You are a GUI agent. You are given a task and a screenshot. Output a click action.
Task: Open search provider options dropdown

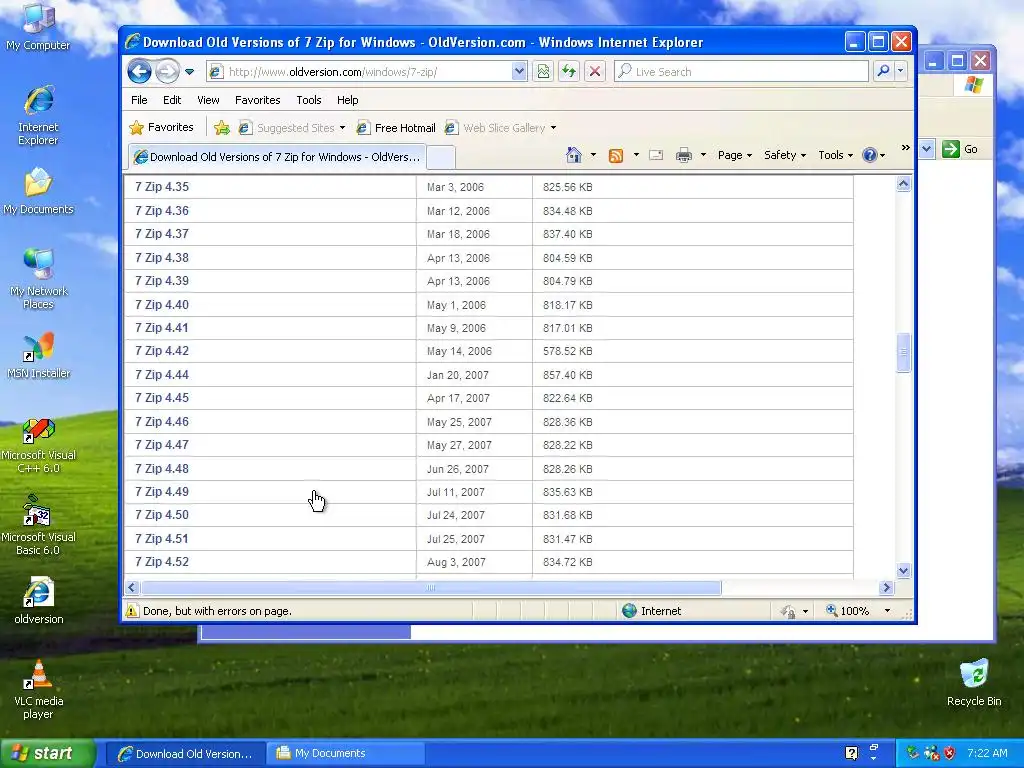901,71
